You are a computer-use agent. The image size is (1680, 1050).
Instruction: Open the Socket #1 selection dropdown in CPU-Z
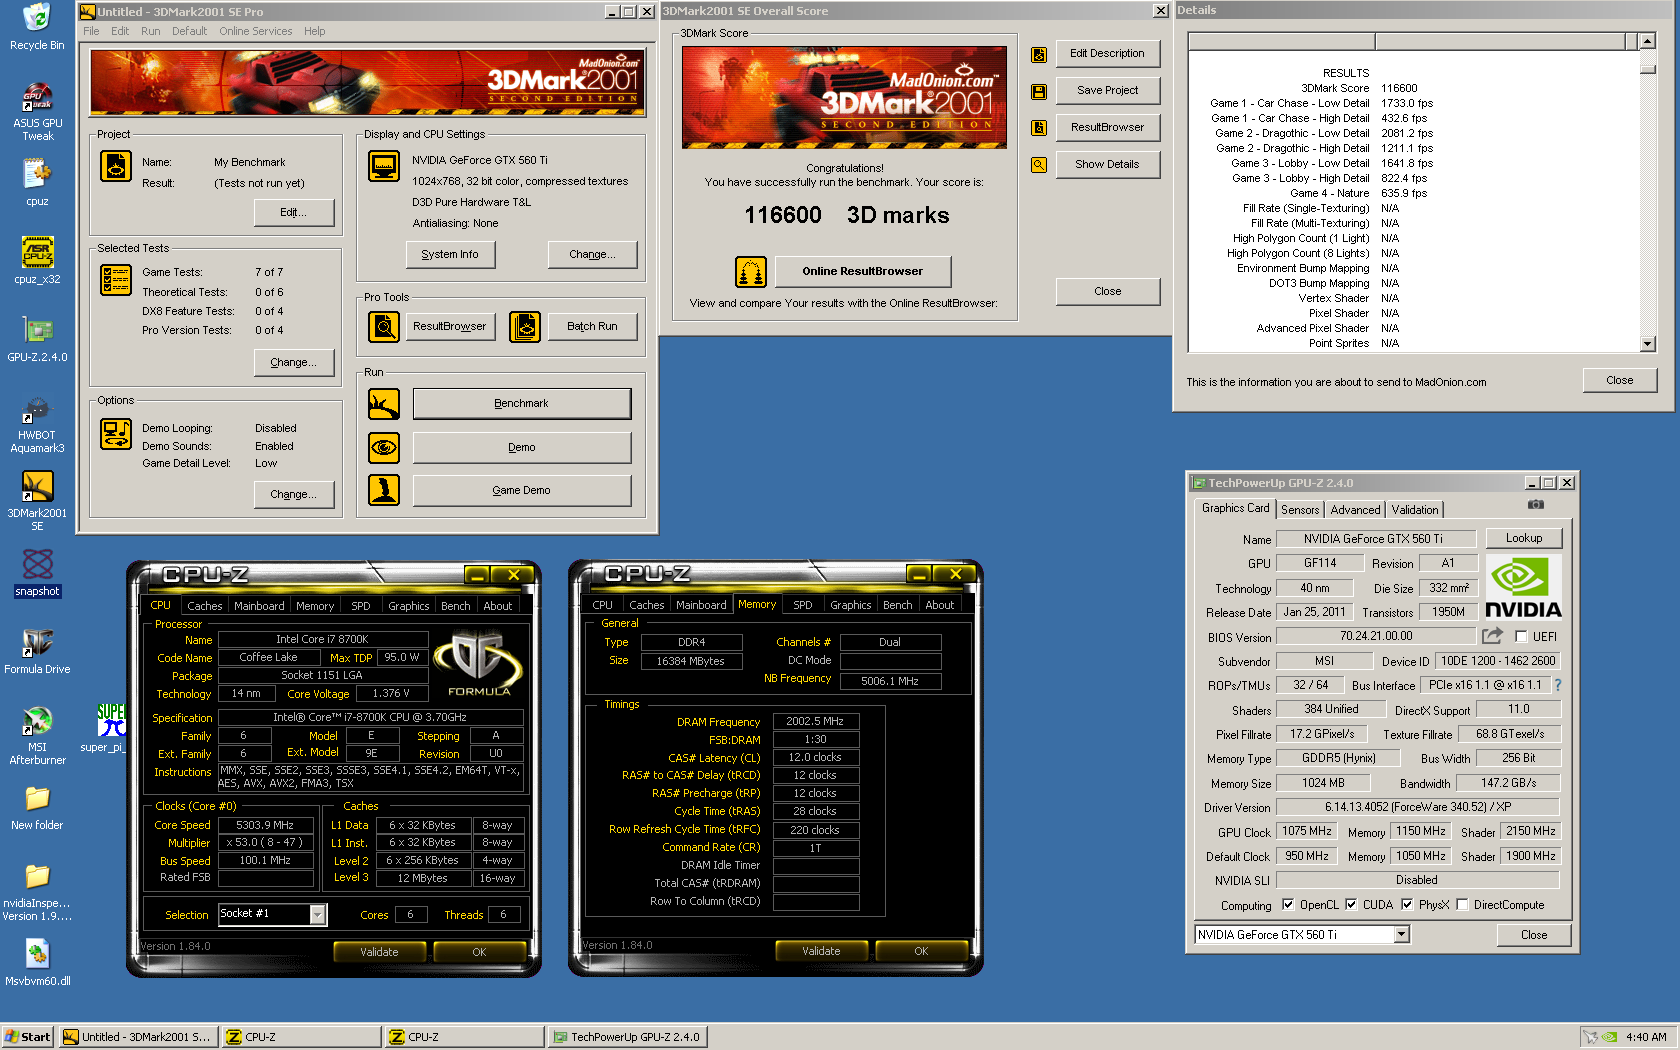coord(318,914)
